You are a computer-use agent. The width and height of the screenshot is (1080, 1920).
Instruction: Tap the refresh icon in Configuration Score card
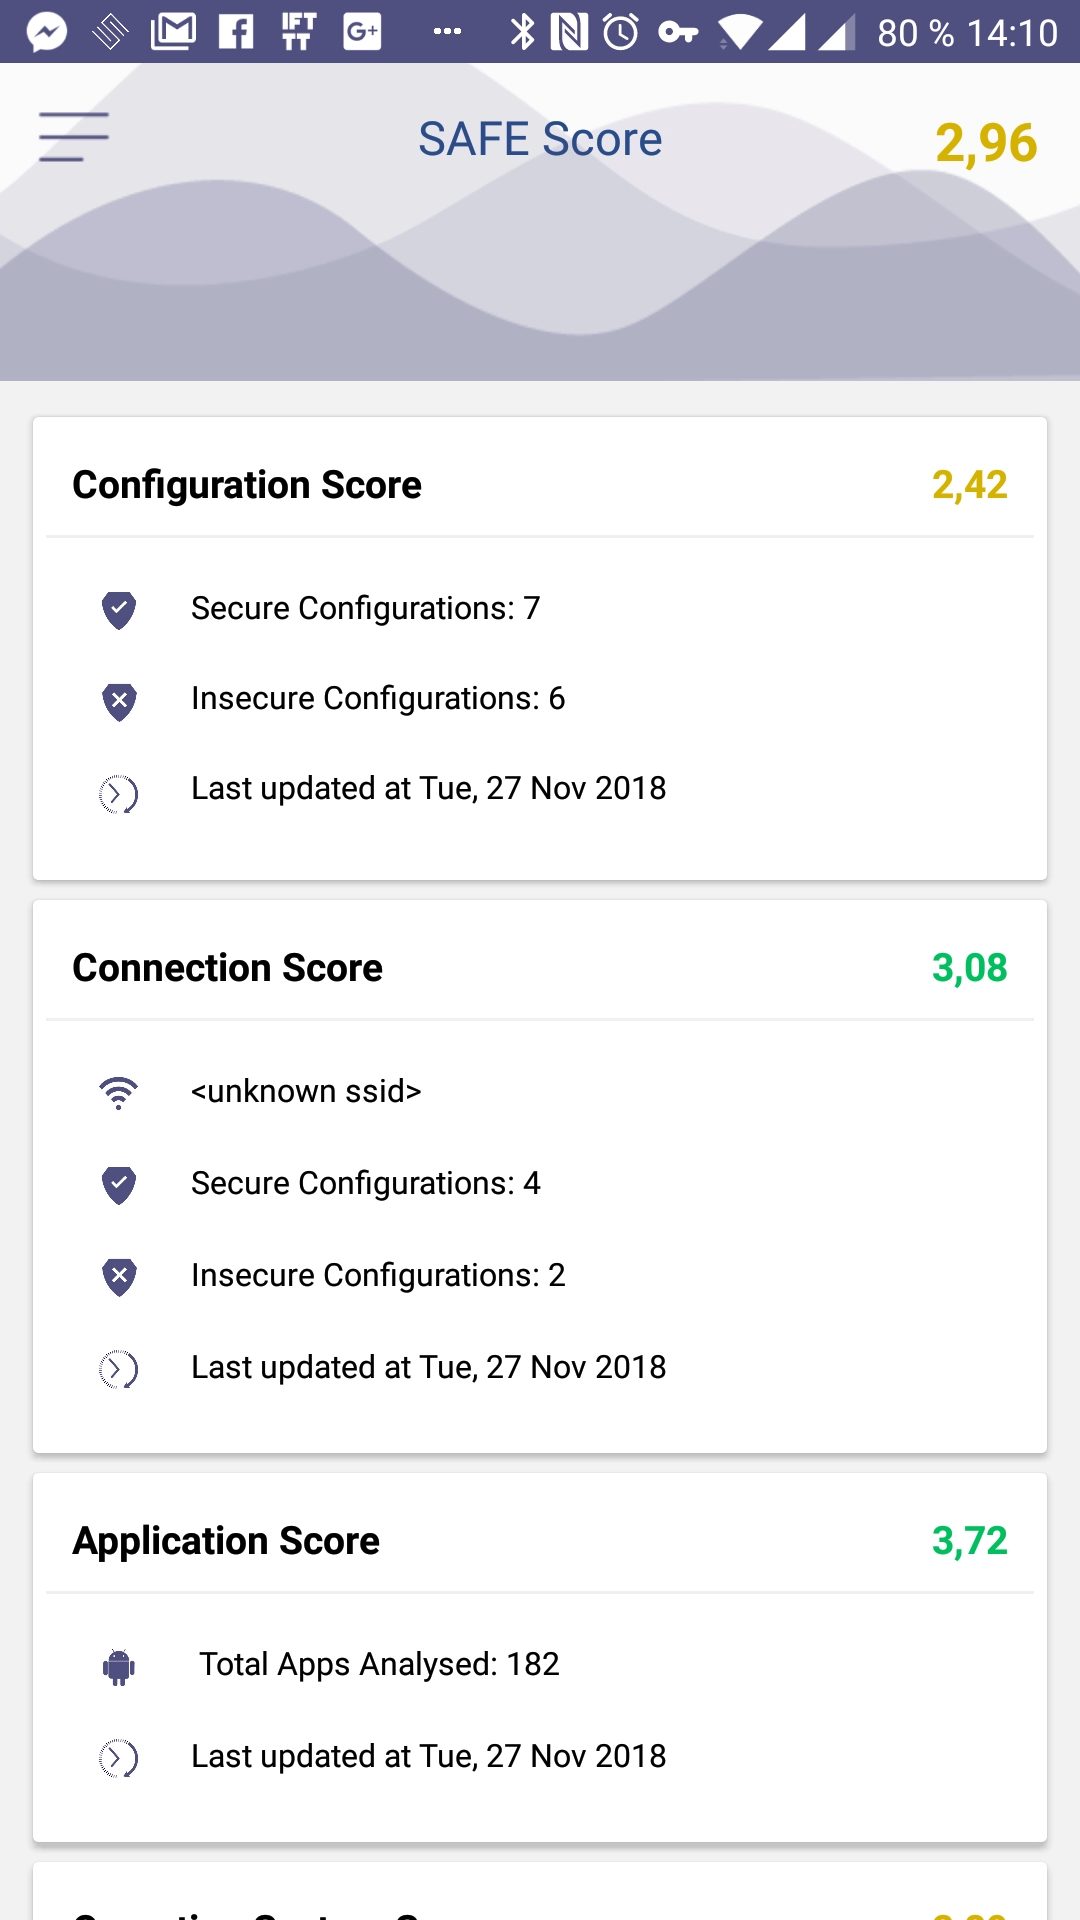tap(119, 794)
